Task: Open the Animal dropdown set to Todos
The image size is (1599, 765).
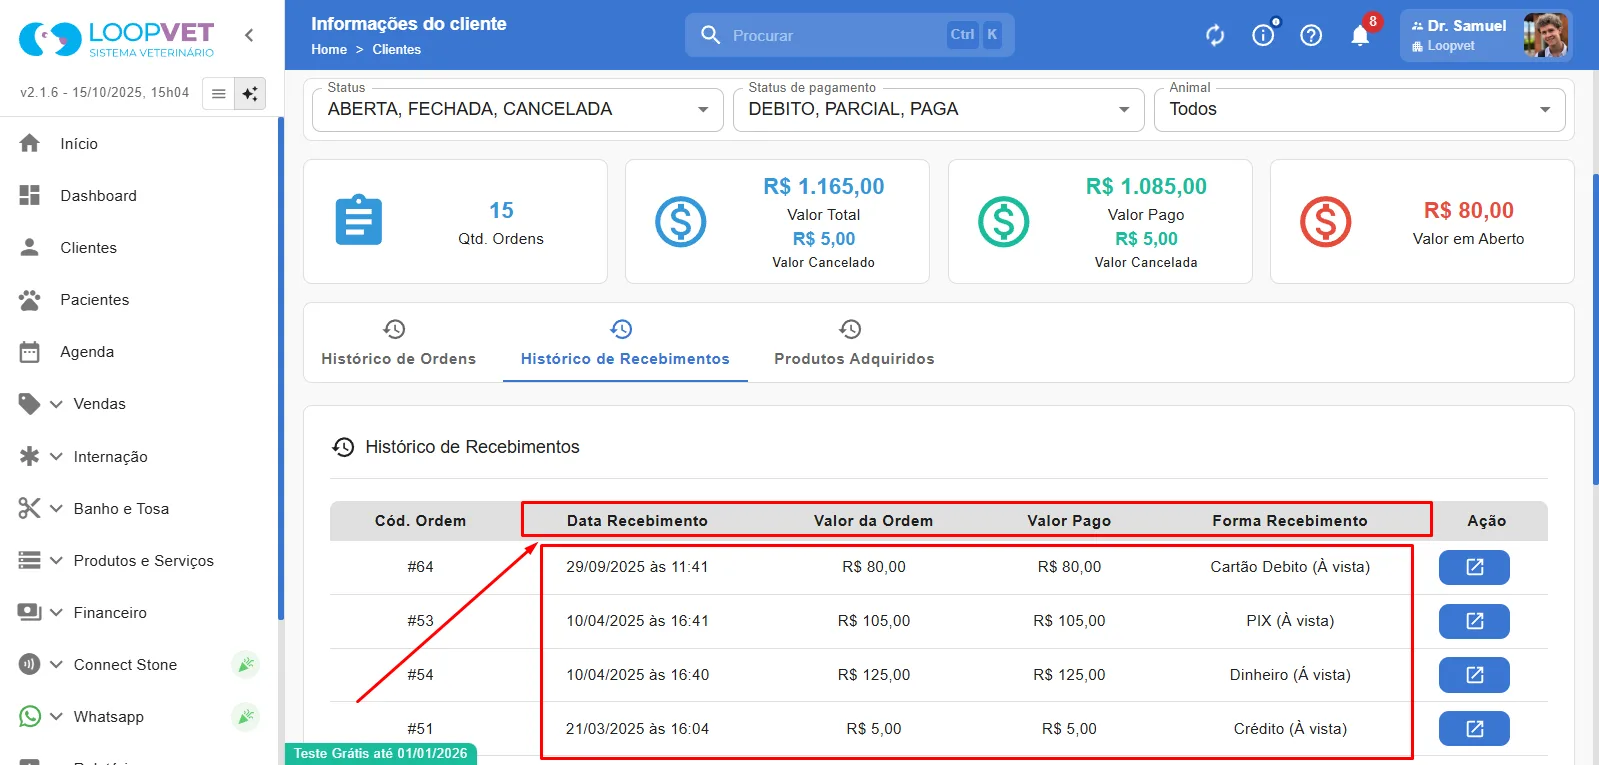Action: pyautogui.click(x=1360, y=109)
